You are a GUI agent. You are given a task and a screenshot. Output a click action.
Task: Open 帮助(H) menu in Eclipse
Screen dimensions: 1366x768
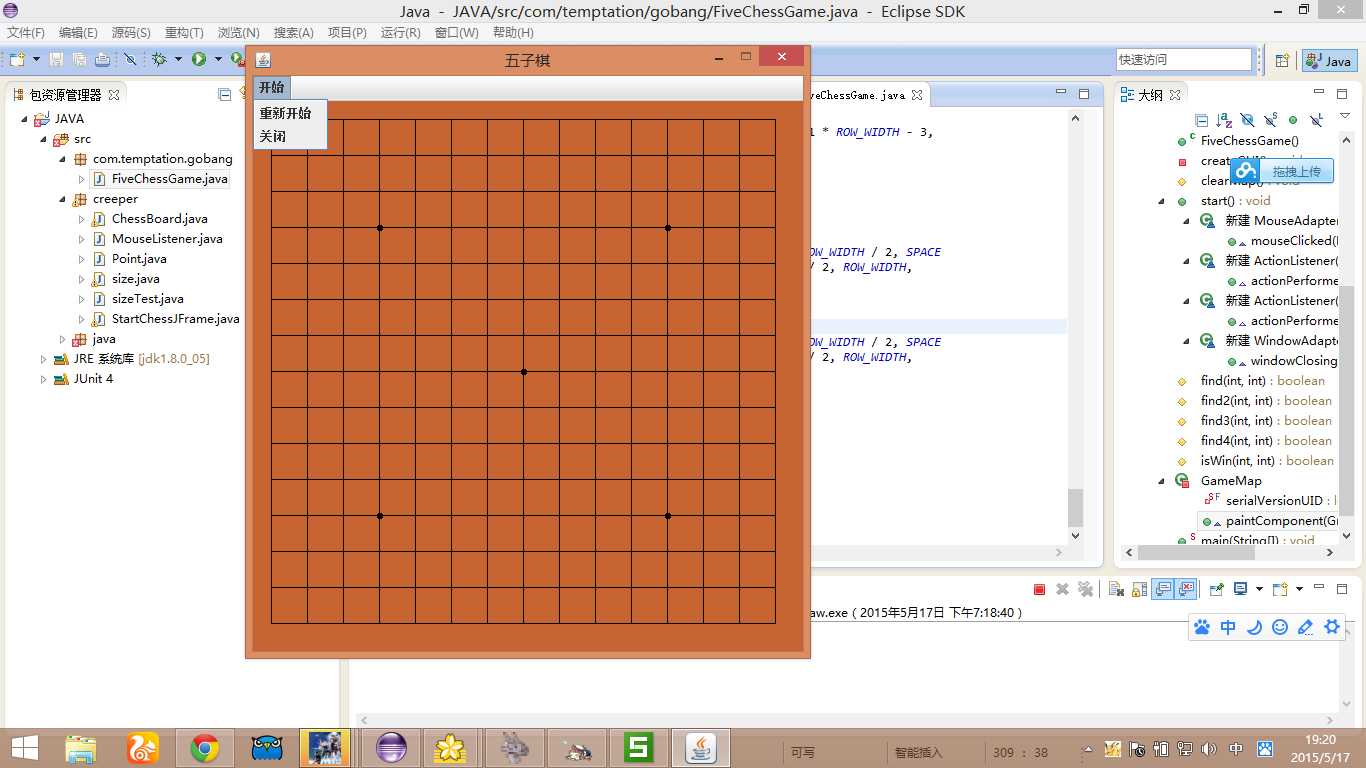click(x=513, y=33)
